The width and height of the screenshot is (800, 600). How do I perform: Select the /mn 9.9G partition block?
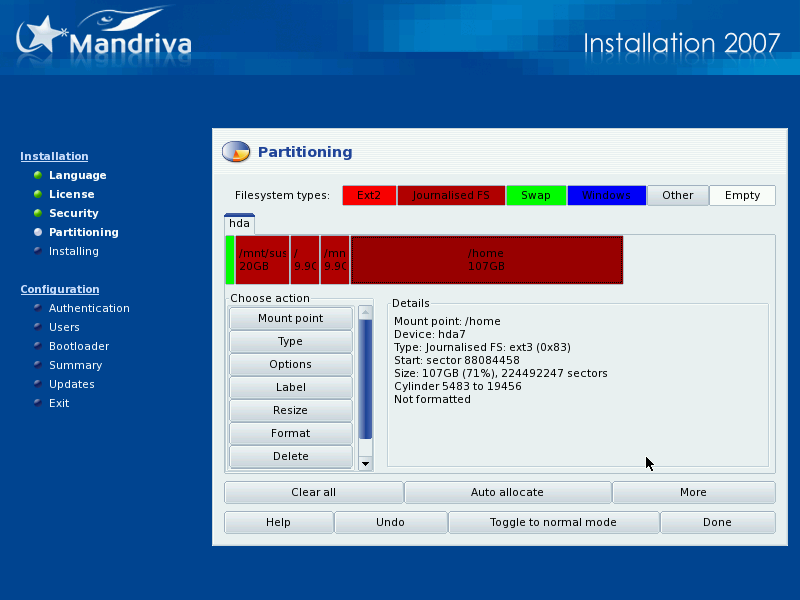335,260
